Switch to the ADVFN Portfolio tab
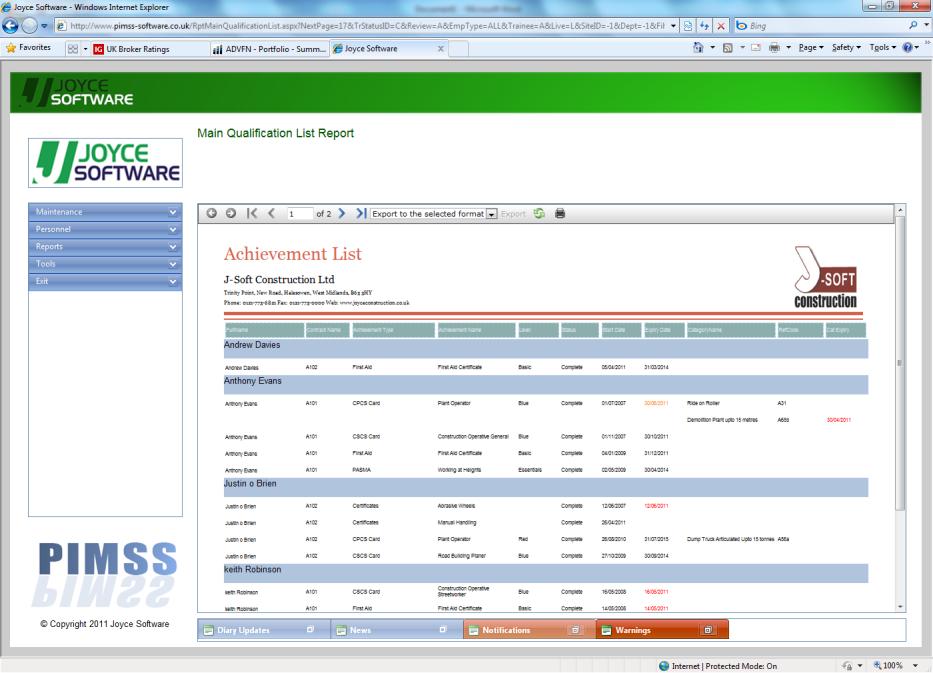 point(269,49)
